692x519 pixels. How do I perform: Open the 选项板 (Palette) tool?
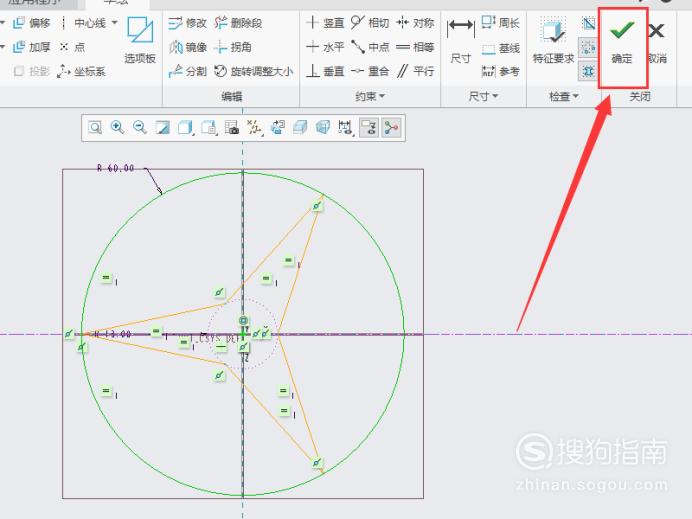[x=140, y=40]
